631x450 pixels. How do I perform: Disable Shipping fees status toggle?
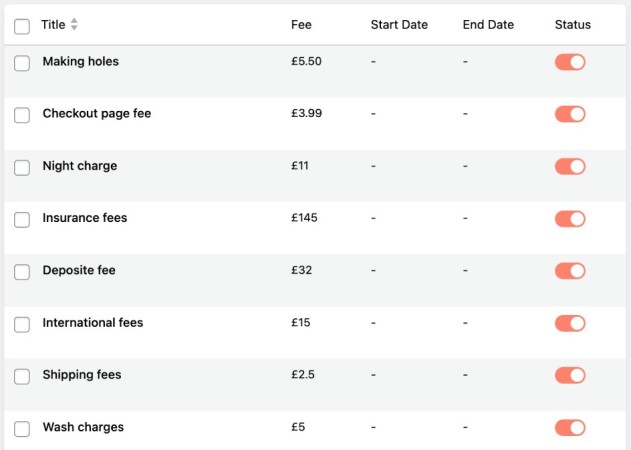[570, 375]
